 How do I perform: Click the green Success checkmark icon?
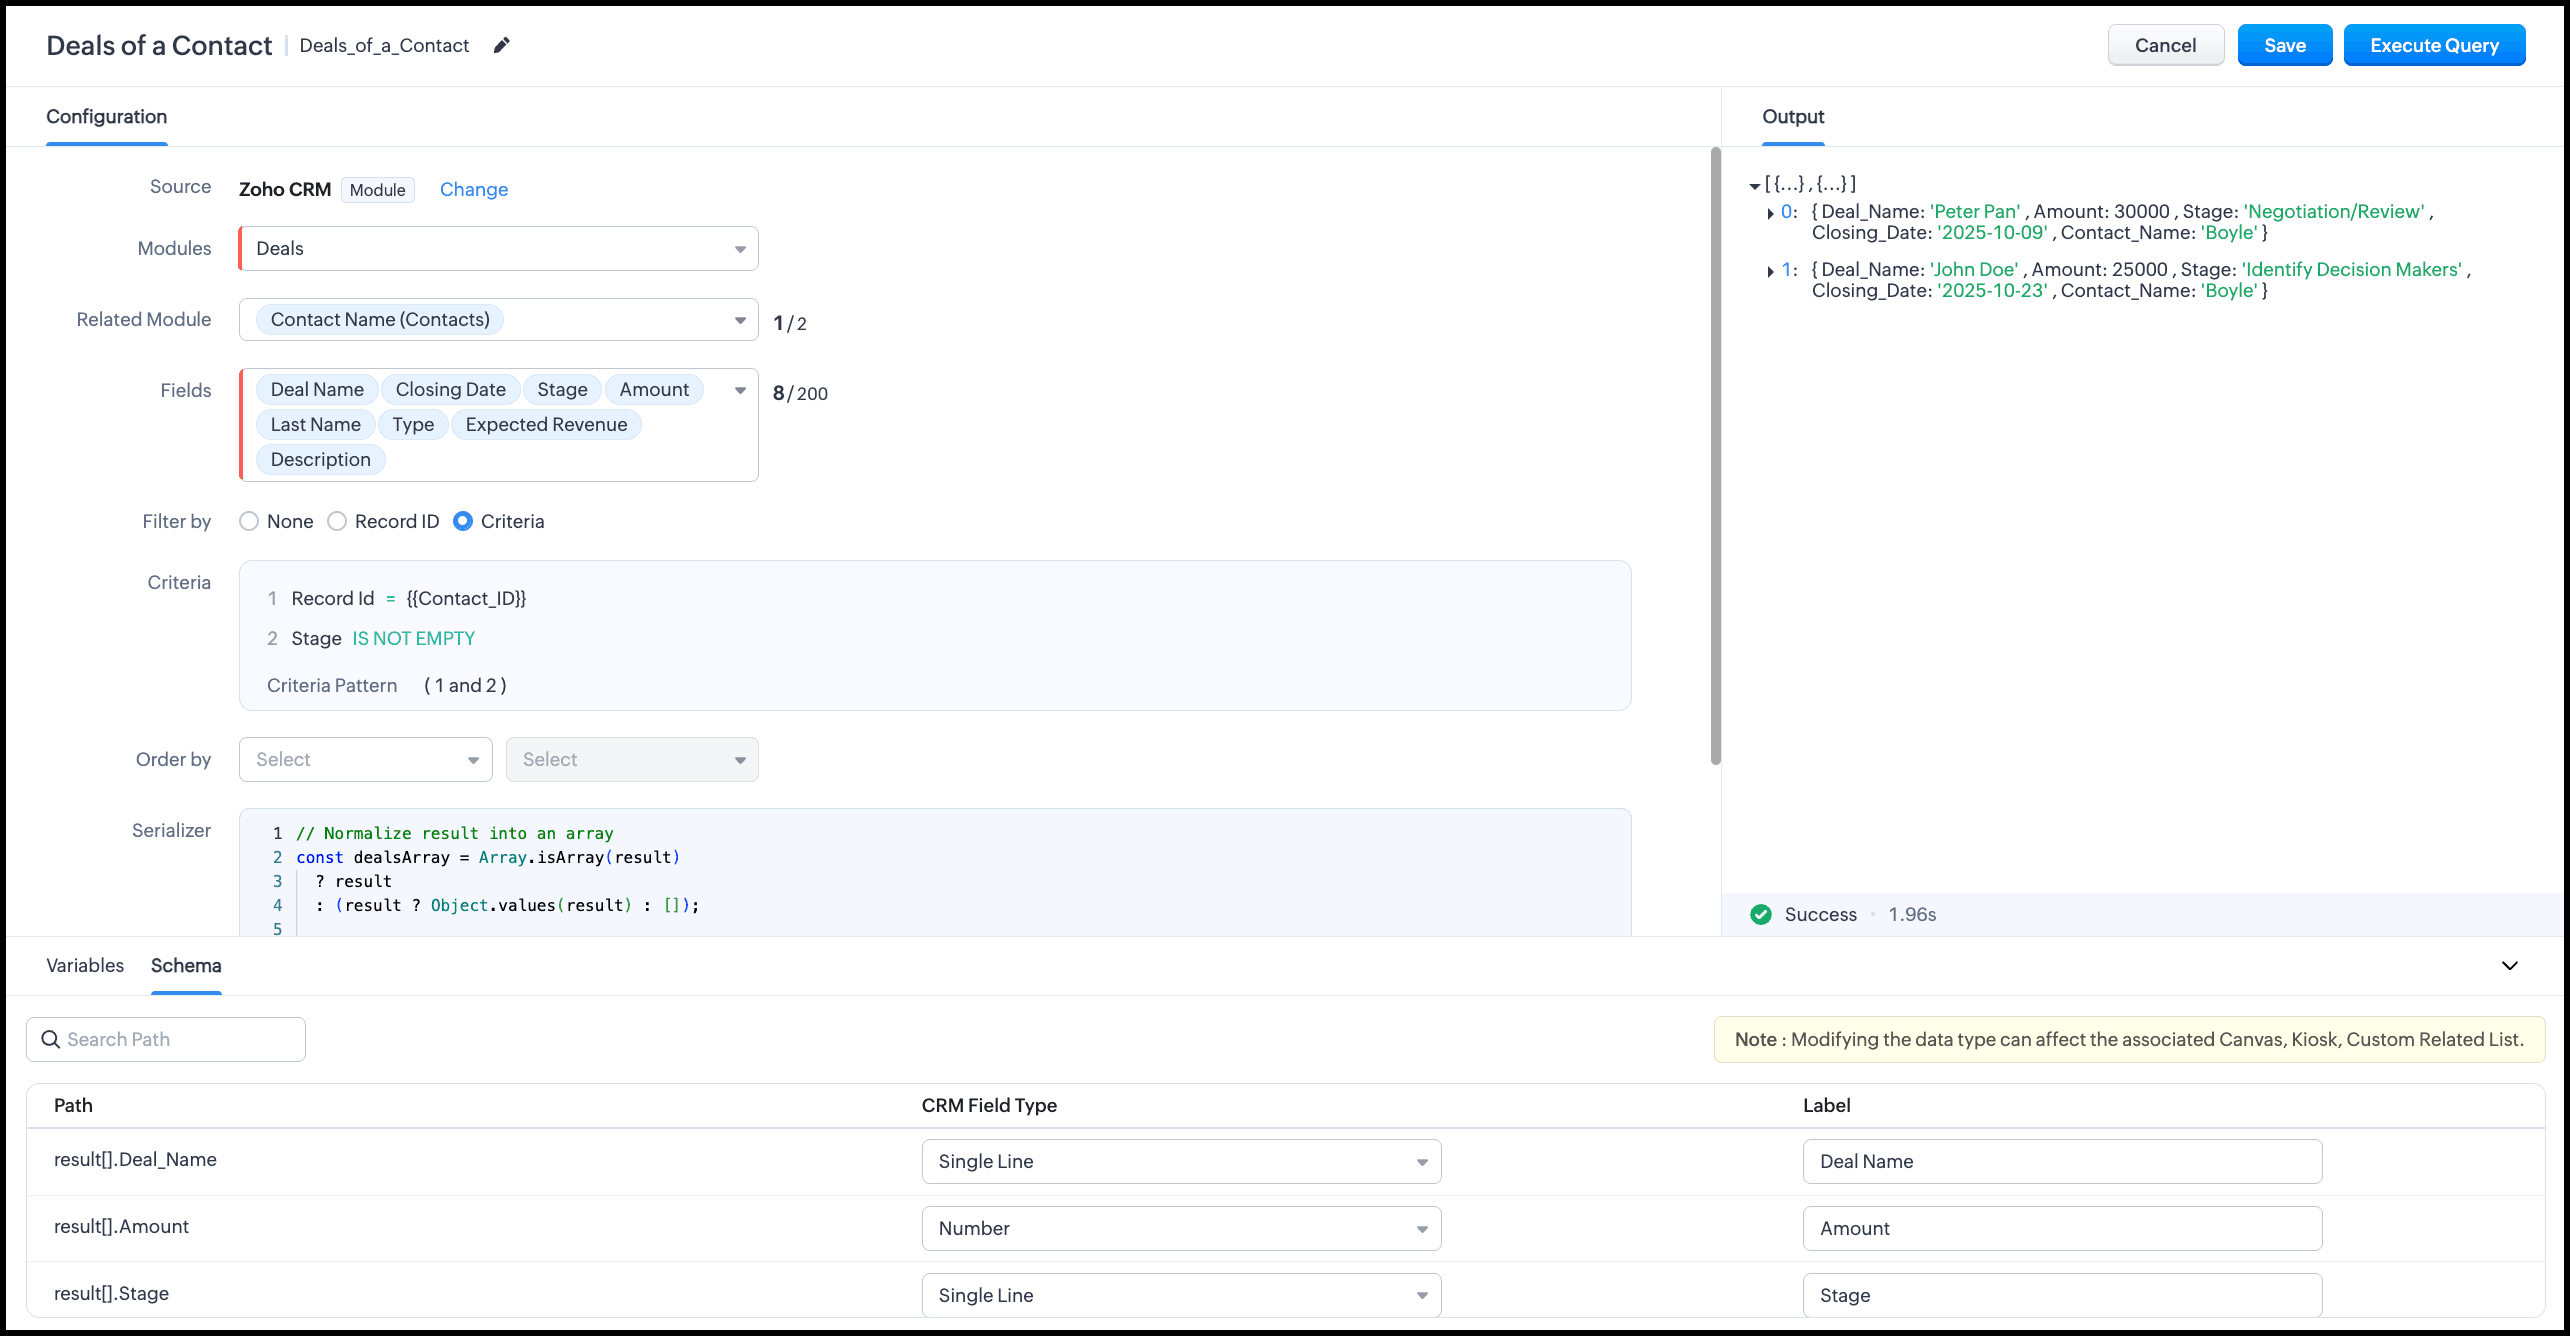click(x=1761, y=914)
